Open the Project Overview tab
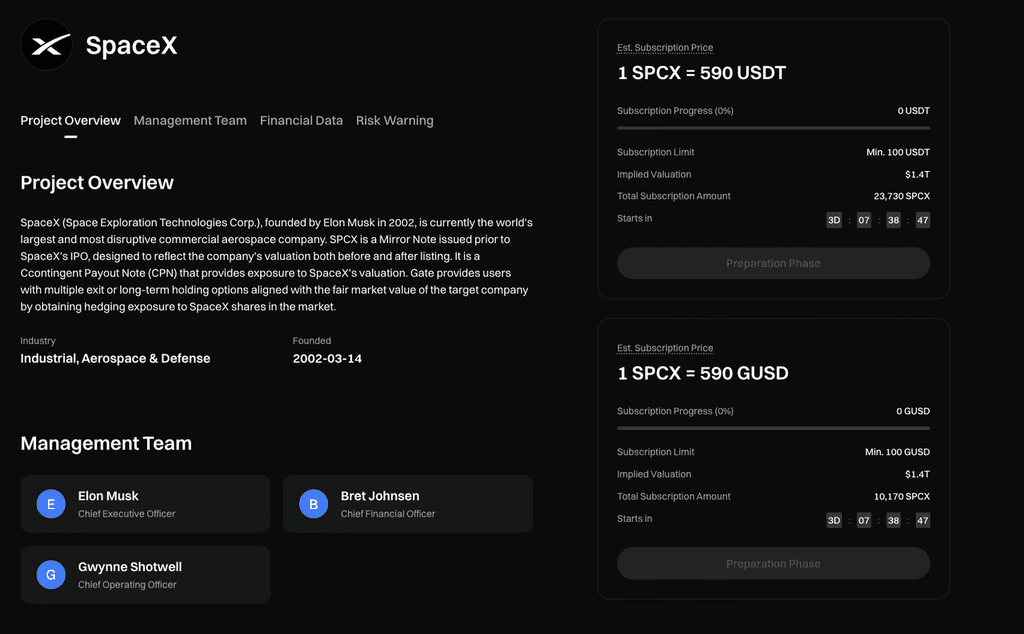This screenshot has height=634, width=1024. (70, 121)
